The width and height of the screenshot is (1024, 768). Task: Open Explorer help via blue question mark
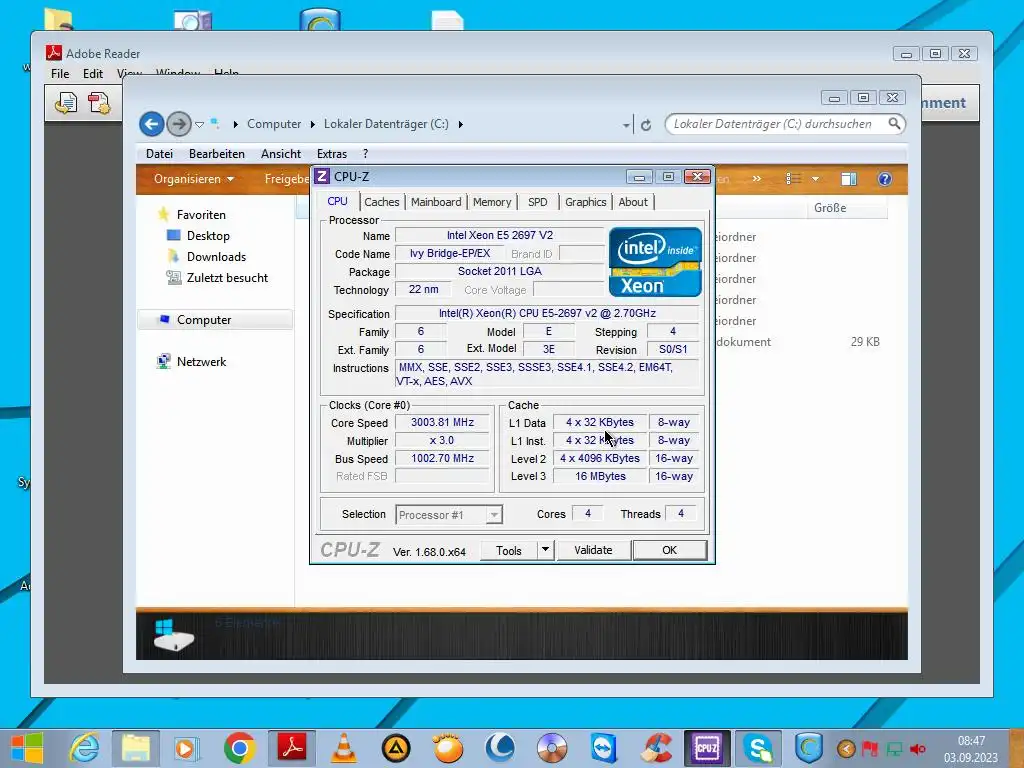pyautogui.click(x=884, y=179)
